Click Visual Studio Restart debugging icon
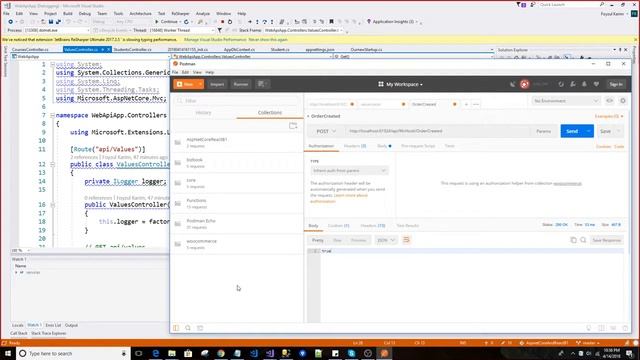The image size is (640, 360). coord(230,22)
